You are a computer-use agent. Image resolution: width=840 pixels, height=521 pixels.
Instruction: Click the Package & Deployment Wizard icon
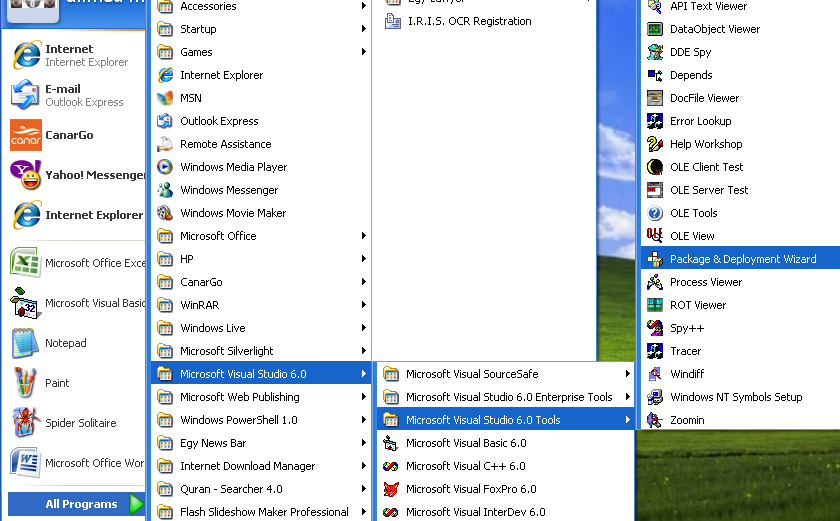tap(655, 259)
